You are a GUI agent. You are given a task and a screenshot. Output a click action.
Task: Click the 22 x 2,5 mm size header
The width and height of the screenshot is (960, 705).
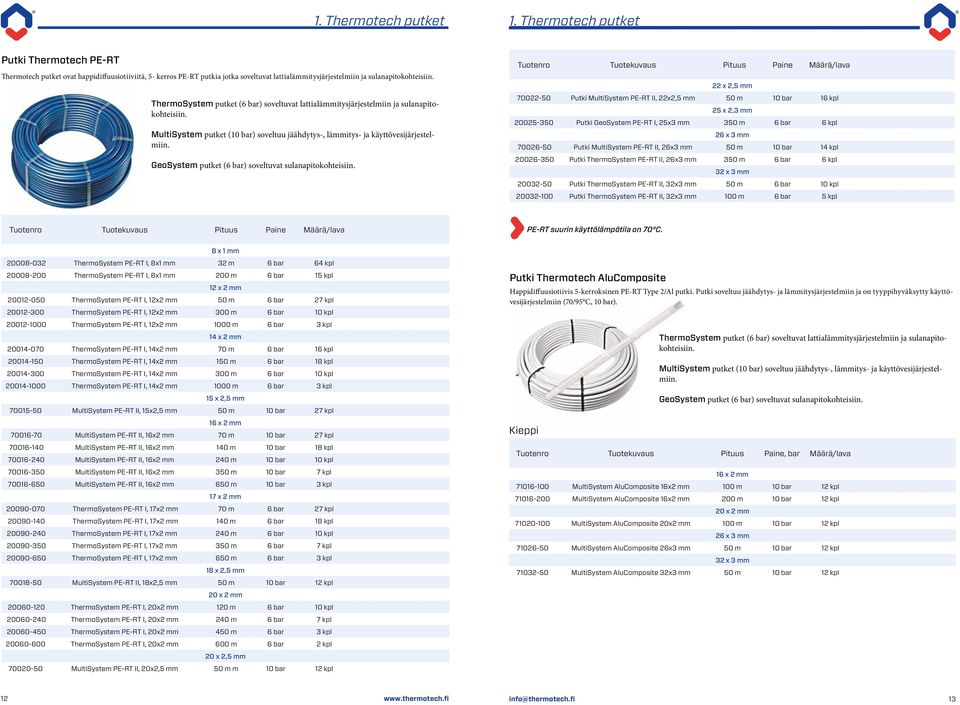(x=732, y=86)
